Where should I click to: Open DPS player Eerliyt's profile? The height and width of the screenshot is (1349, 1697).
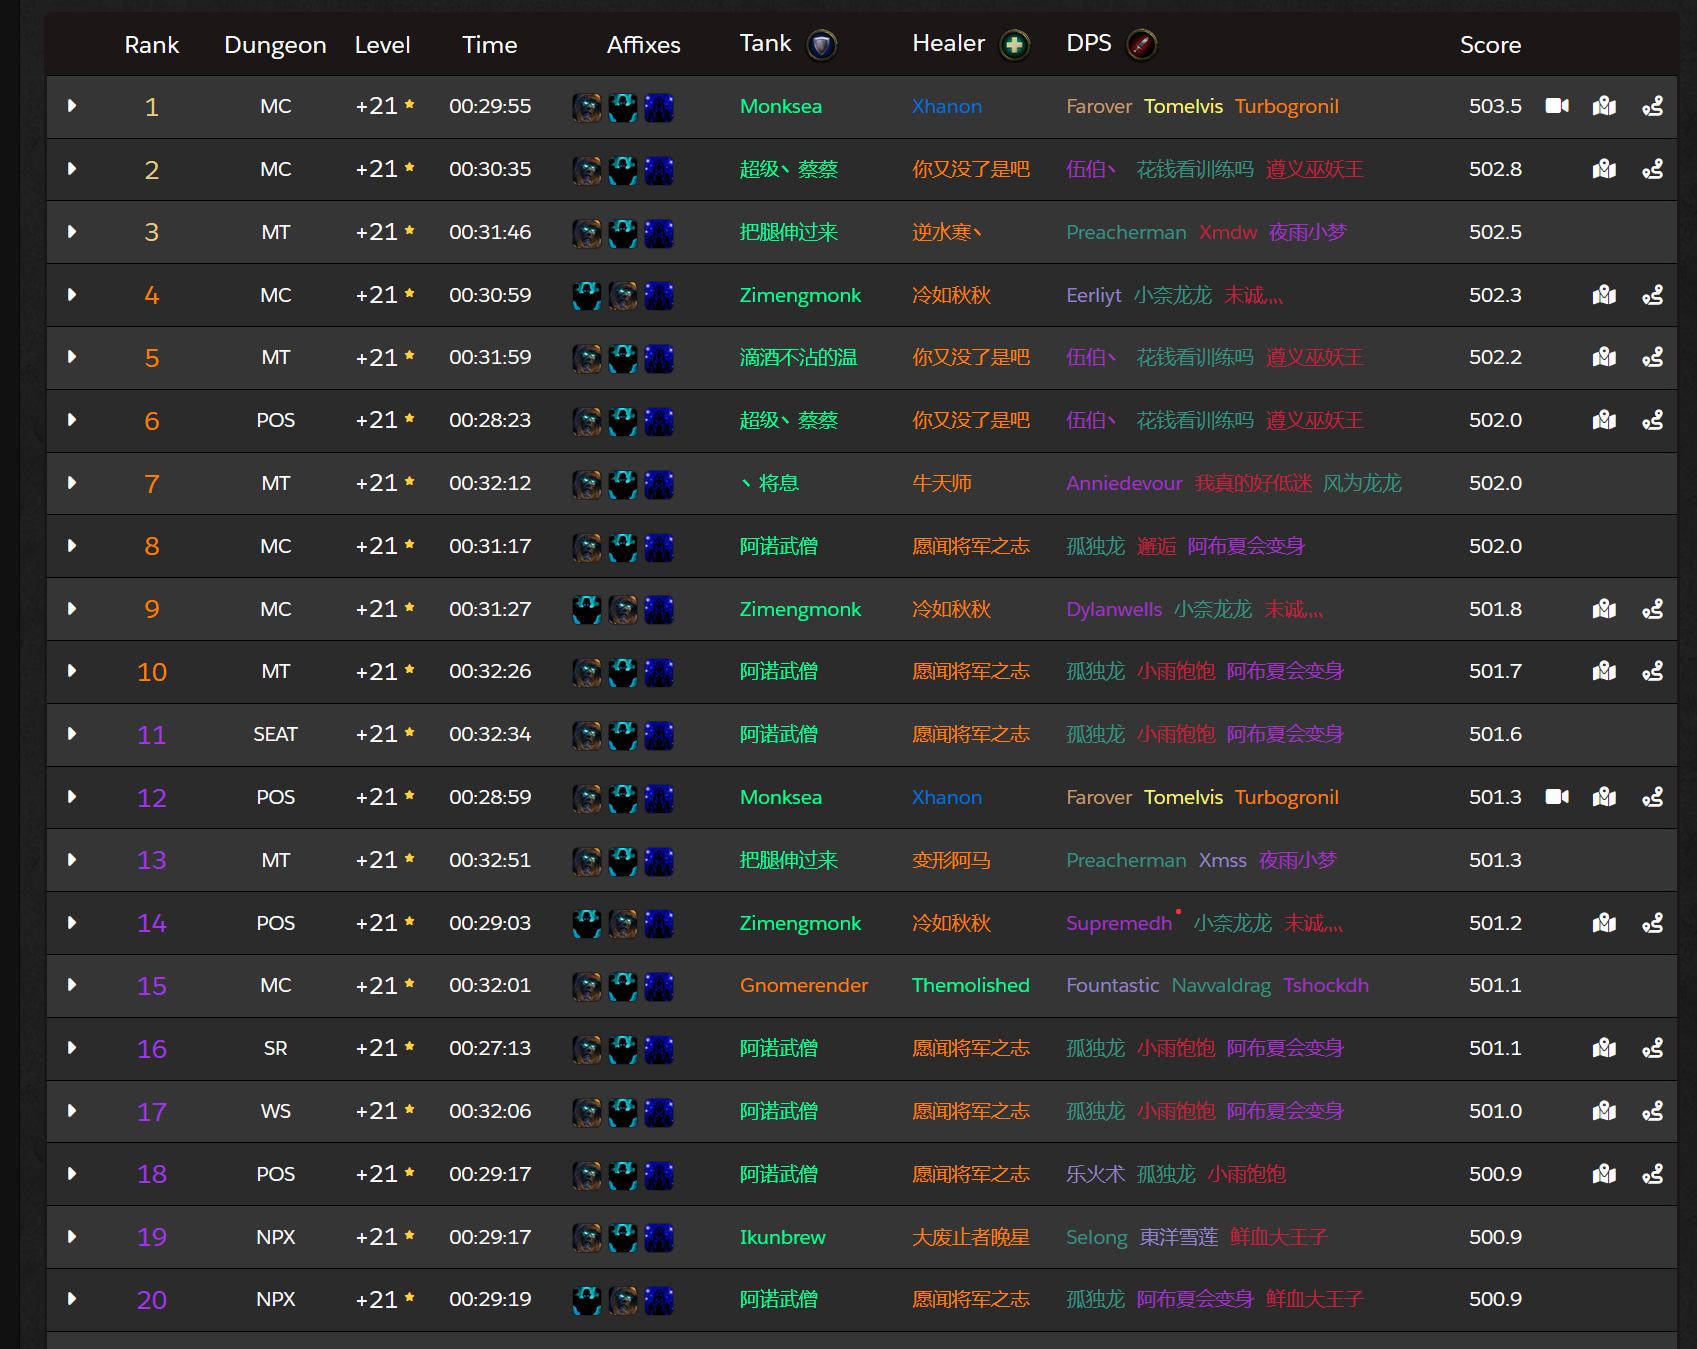coord(1094,295)
